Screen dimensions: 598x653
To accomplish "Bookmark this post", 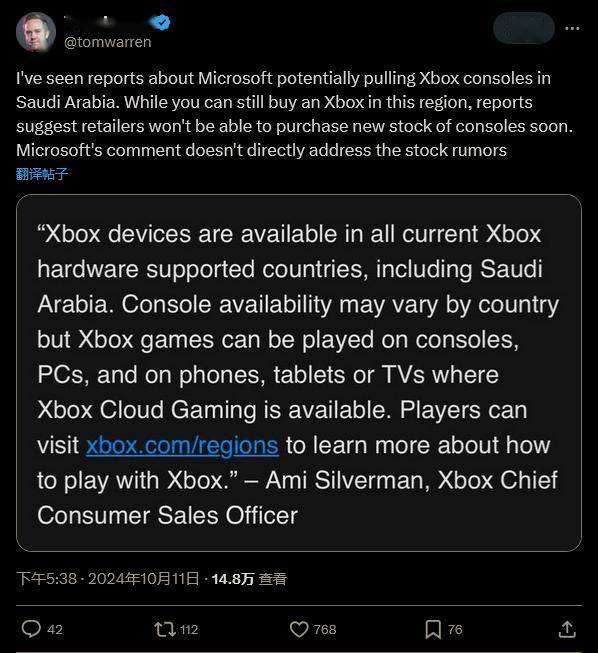I will click(433, 629).
